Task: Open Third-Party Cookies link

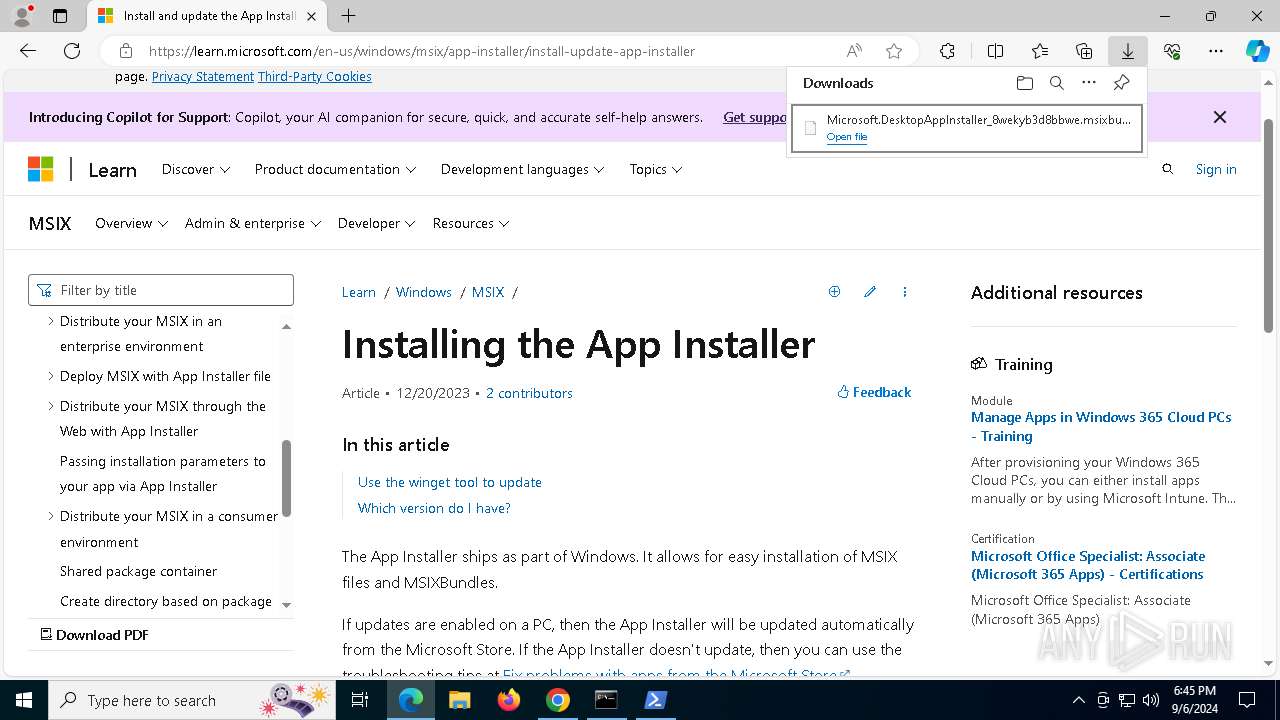Action: (314, 77)
